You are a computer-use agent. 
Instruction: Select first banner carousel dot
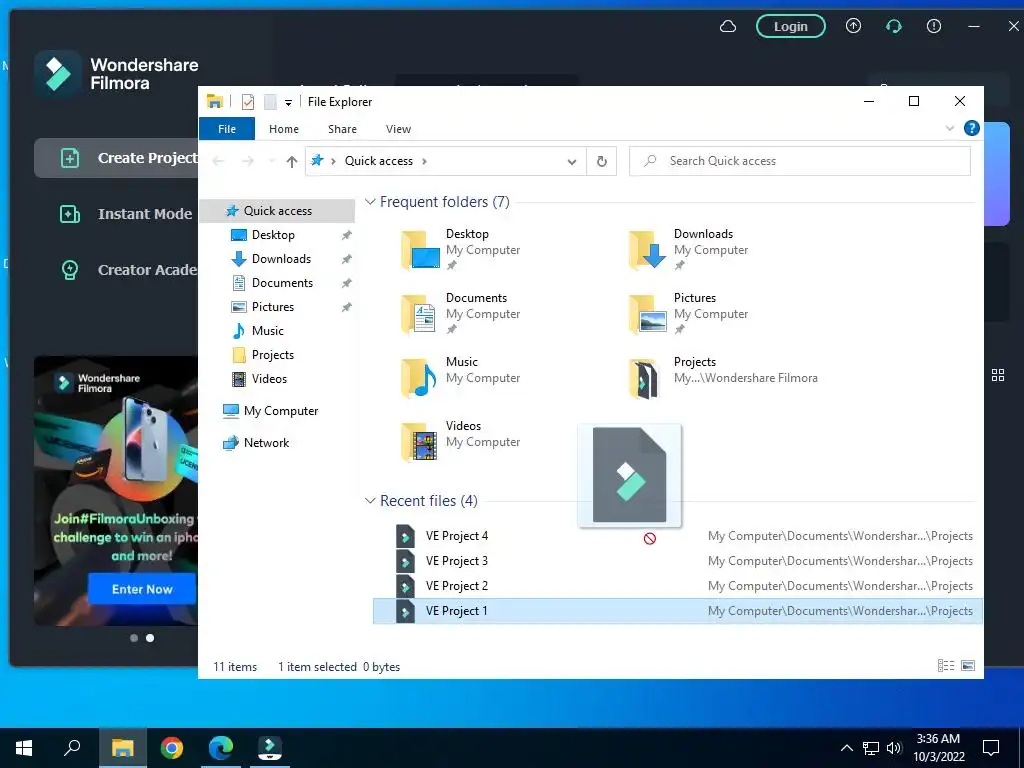point(134,638)
